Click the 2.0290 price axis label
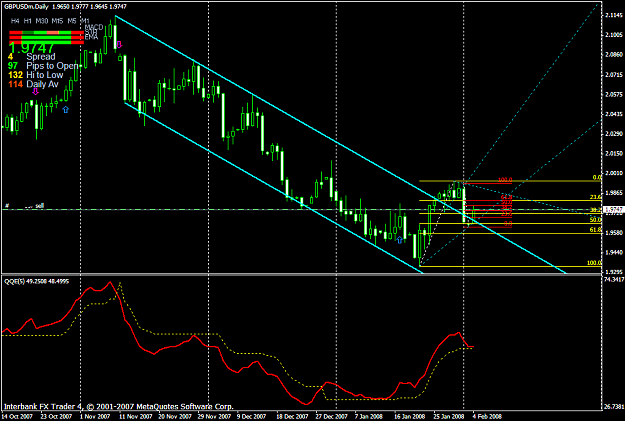This screenshot has width=625, height=421. (614, 134)
